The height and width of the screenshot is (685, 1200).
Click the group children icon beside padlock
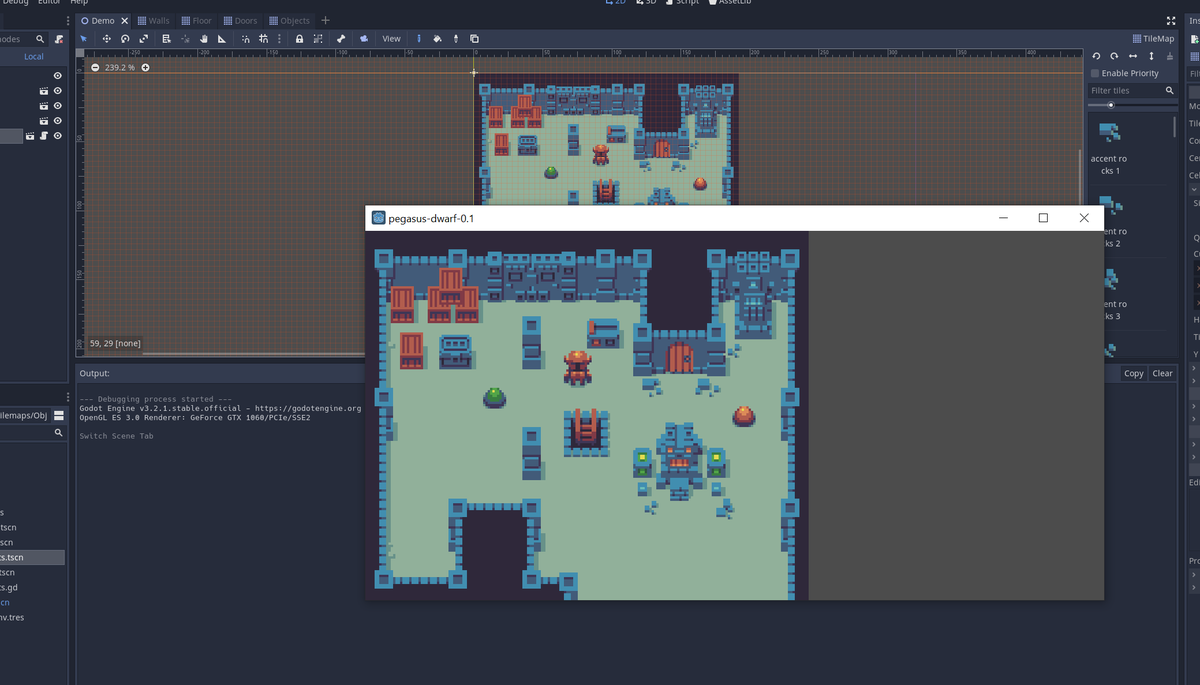coord(318,39)
